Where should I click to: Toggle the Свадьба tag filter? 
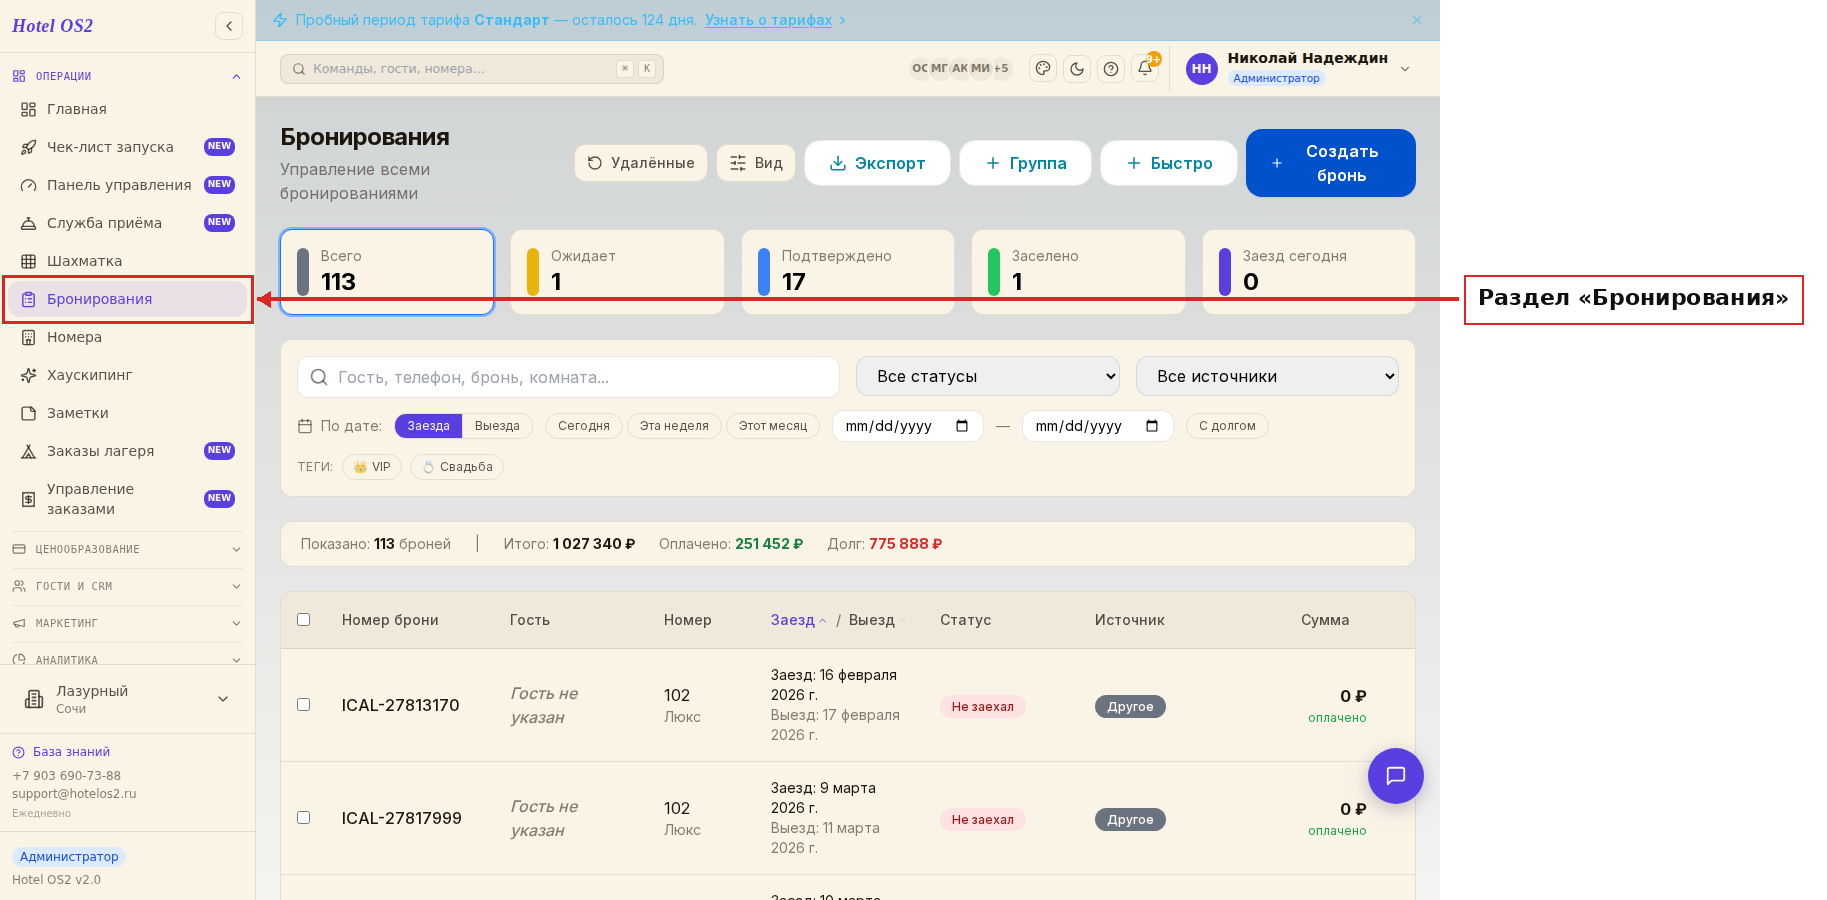457,467
